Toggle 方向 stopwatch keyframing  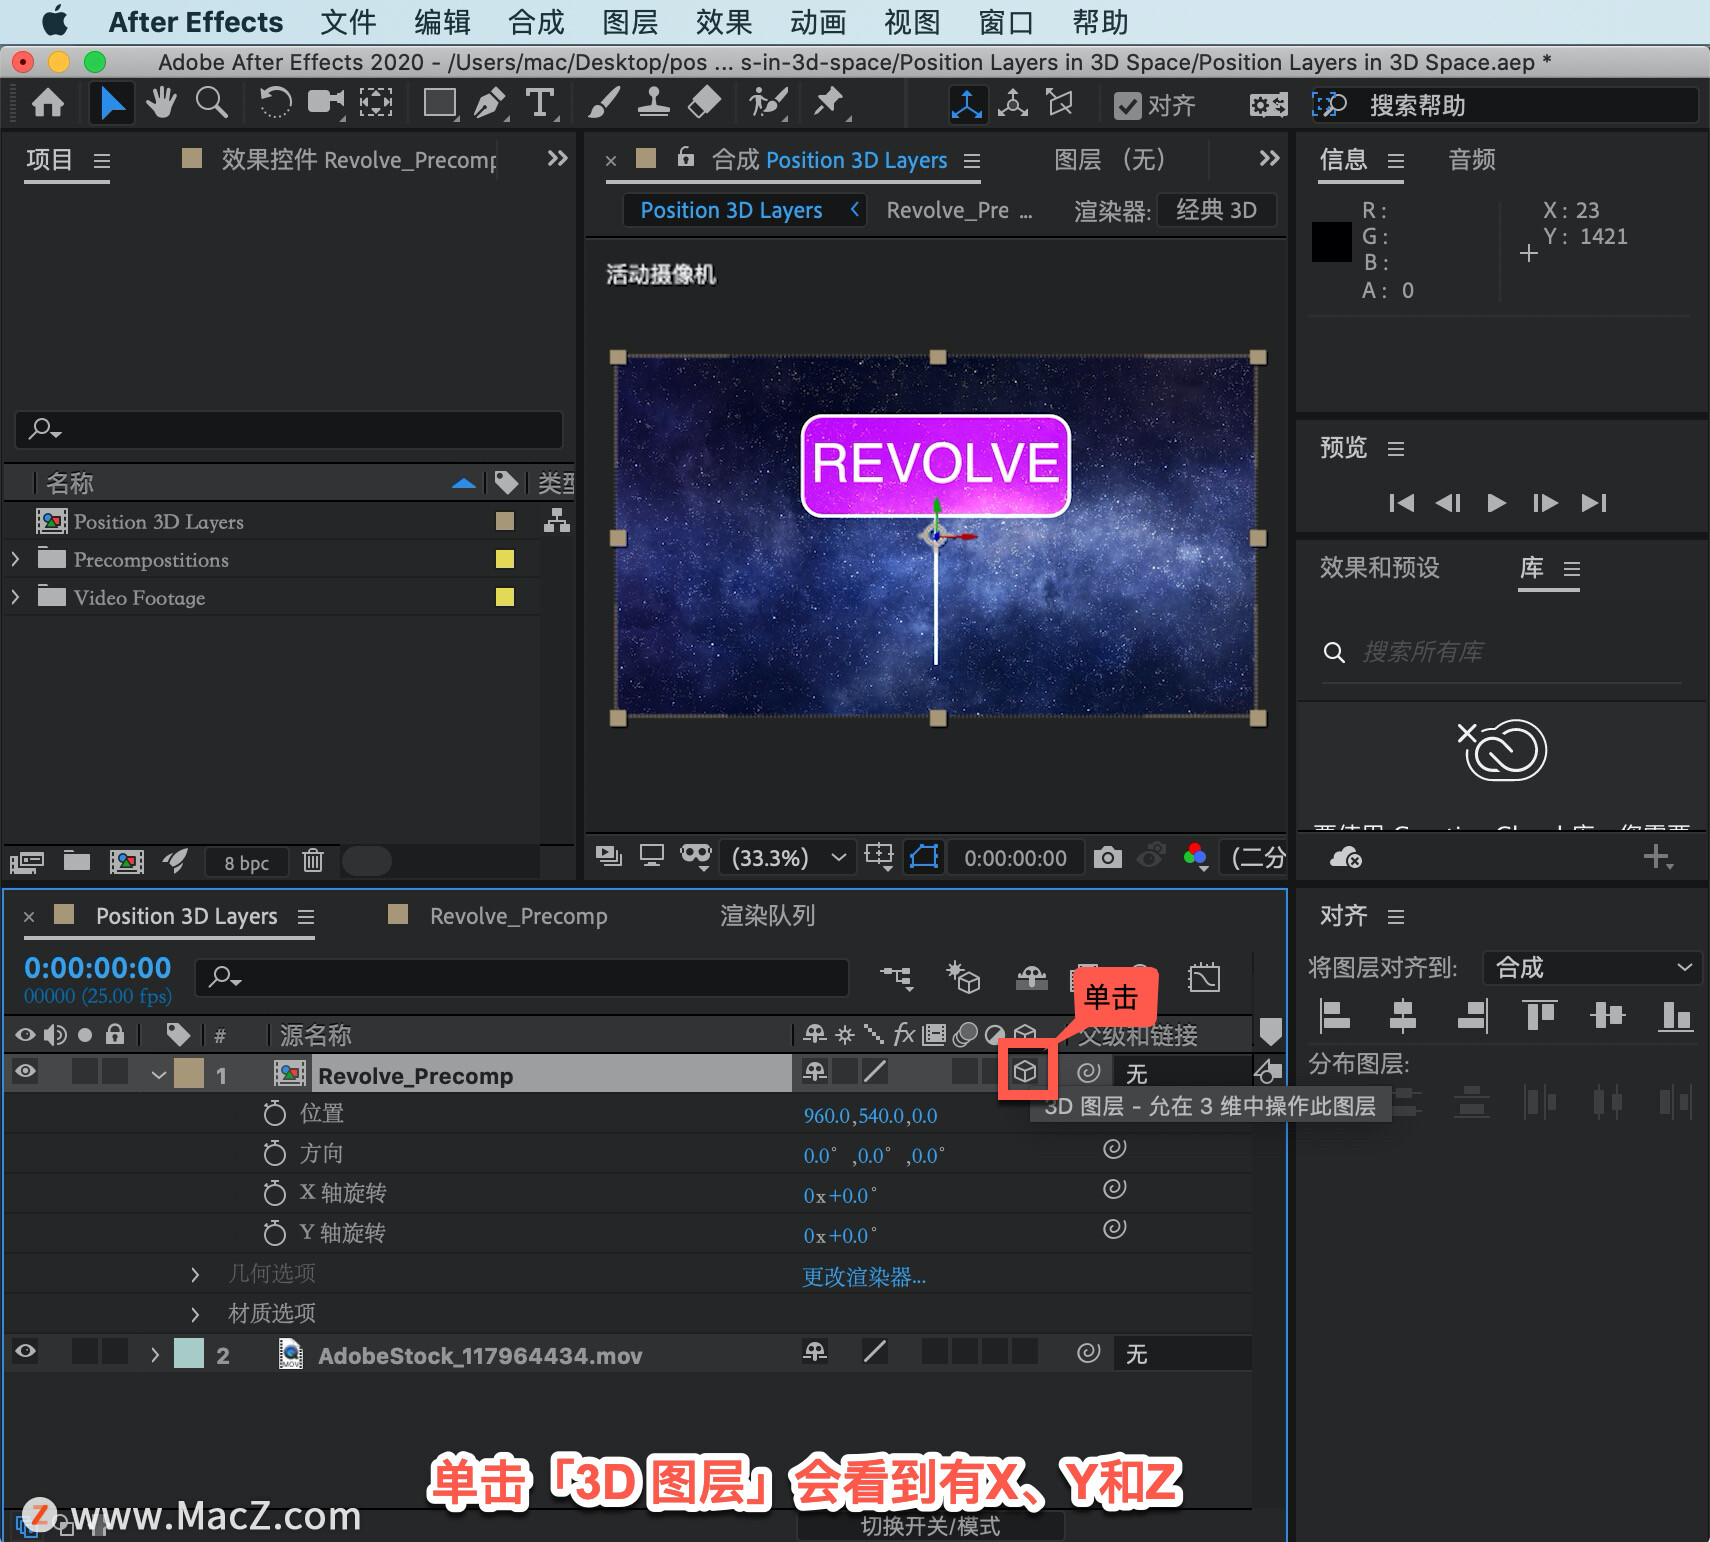[x=274, y=1153]
